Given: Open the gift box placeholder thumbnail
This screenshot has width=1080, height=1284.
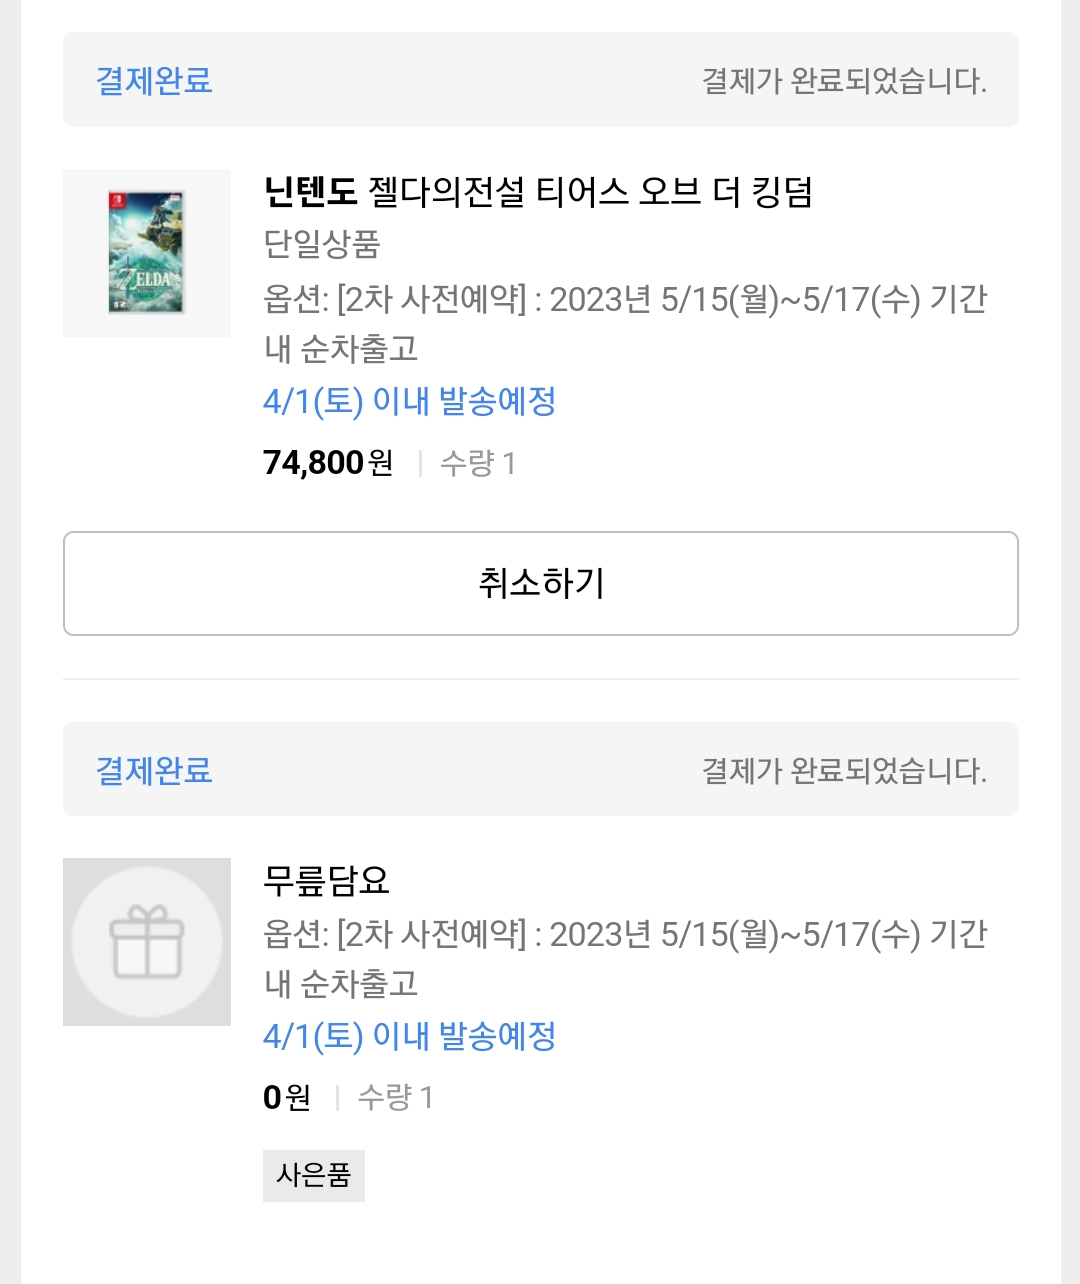Looking at the screenshot, I should pos(147,942).
